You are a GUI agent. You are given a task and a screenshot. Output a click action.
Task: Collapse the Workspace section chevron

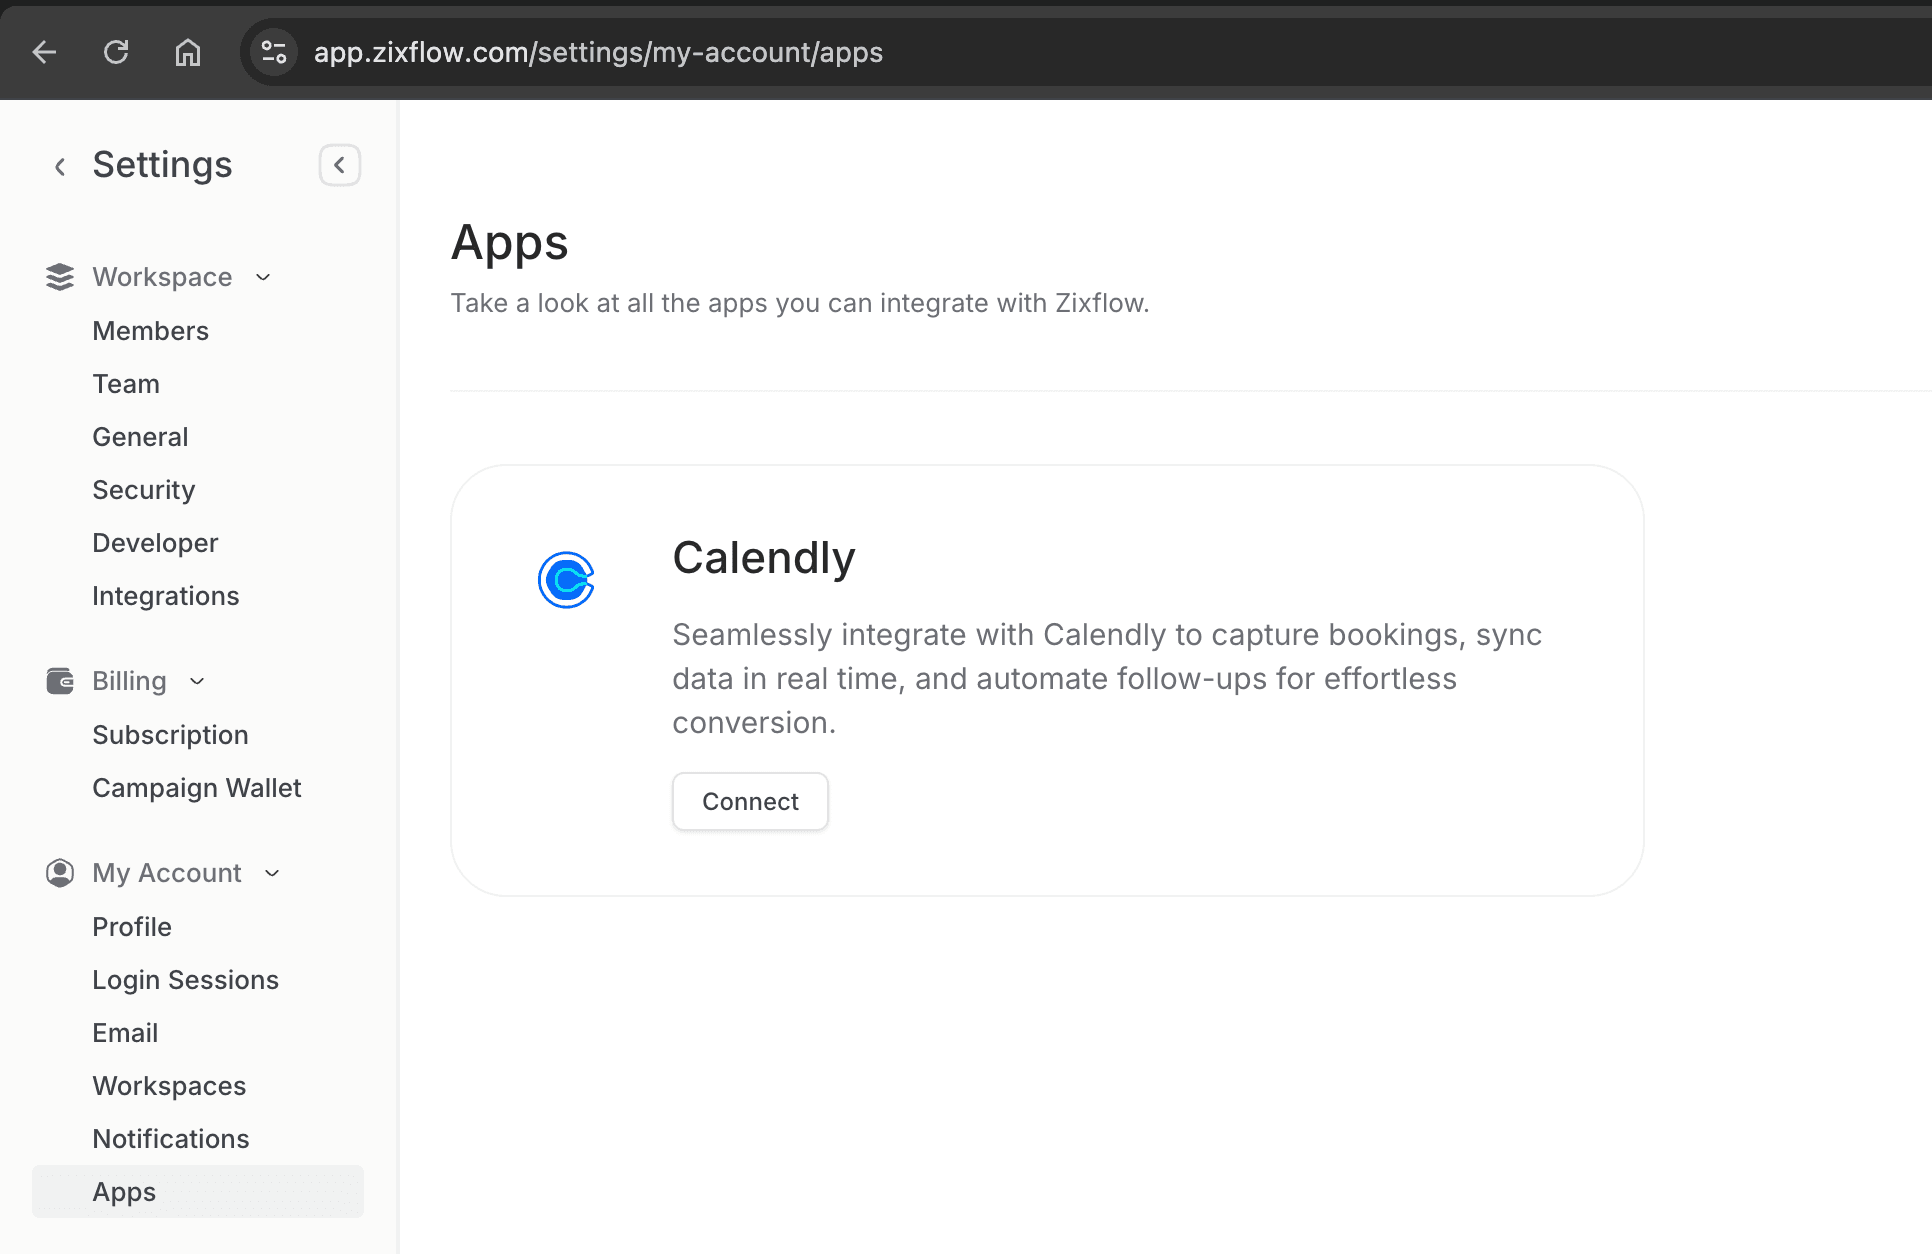pyautogui.click(x=263, y=277)
